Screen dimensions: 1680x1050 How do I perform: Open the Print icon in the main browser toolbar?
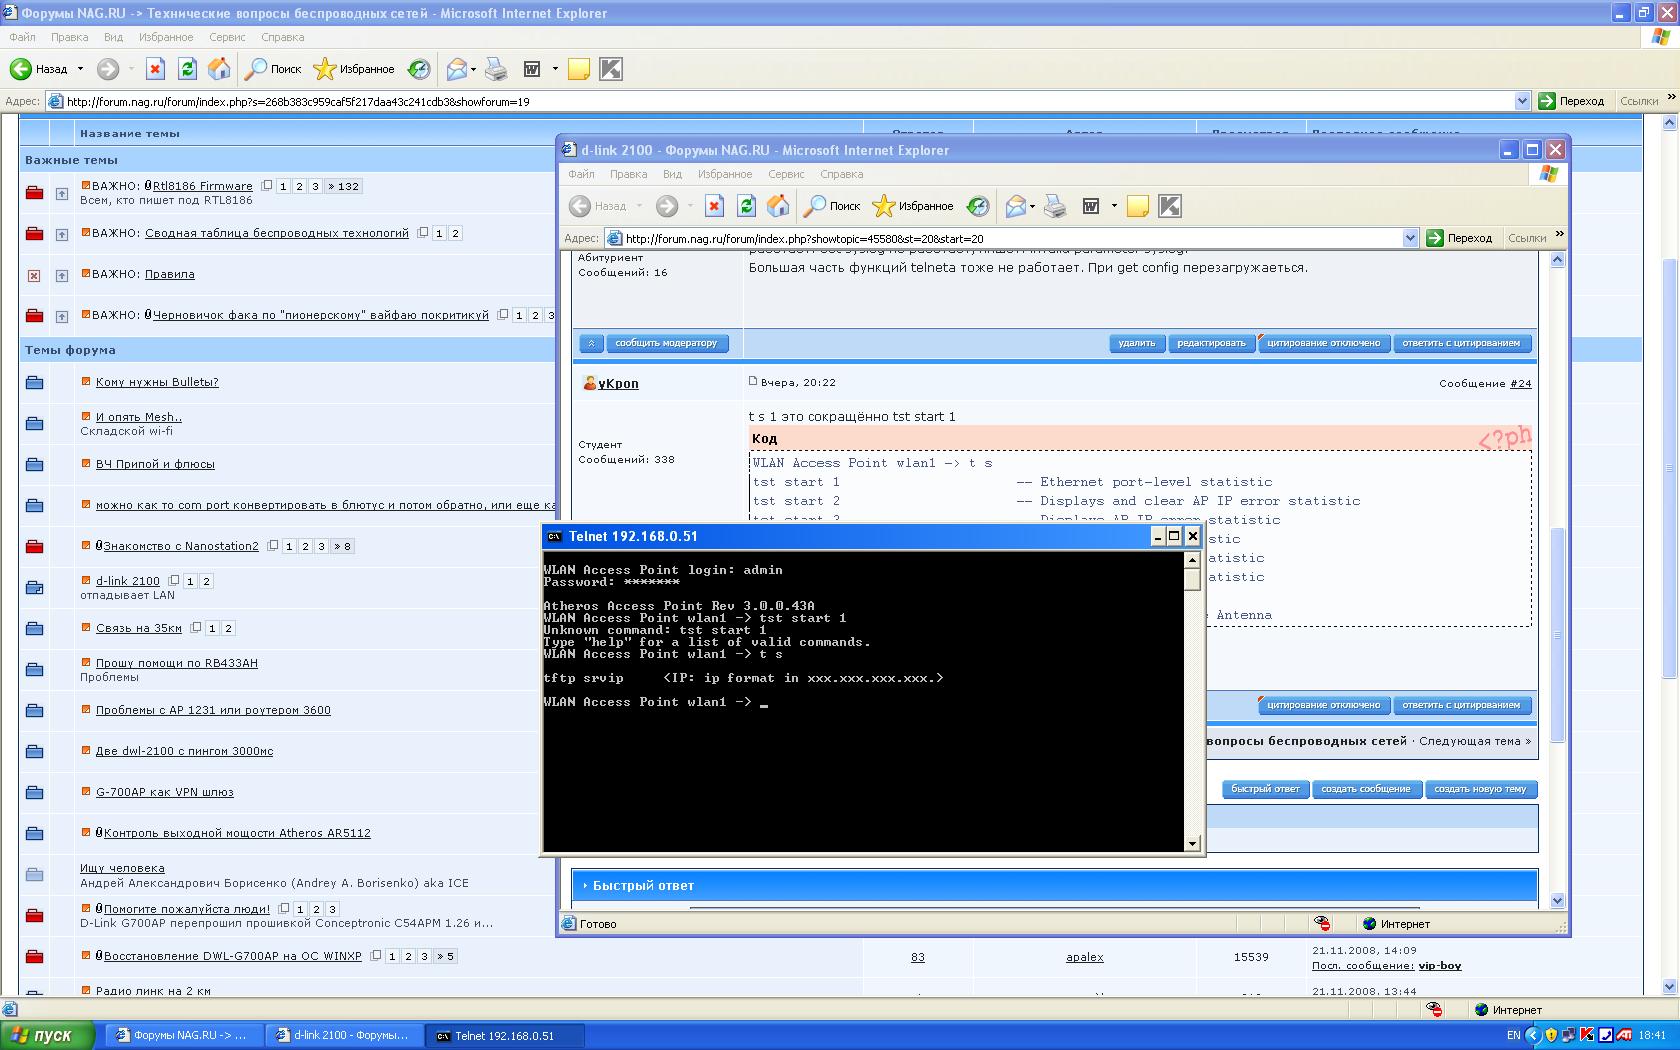(x=496, y=69)
